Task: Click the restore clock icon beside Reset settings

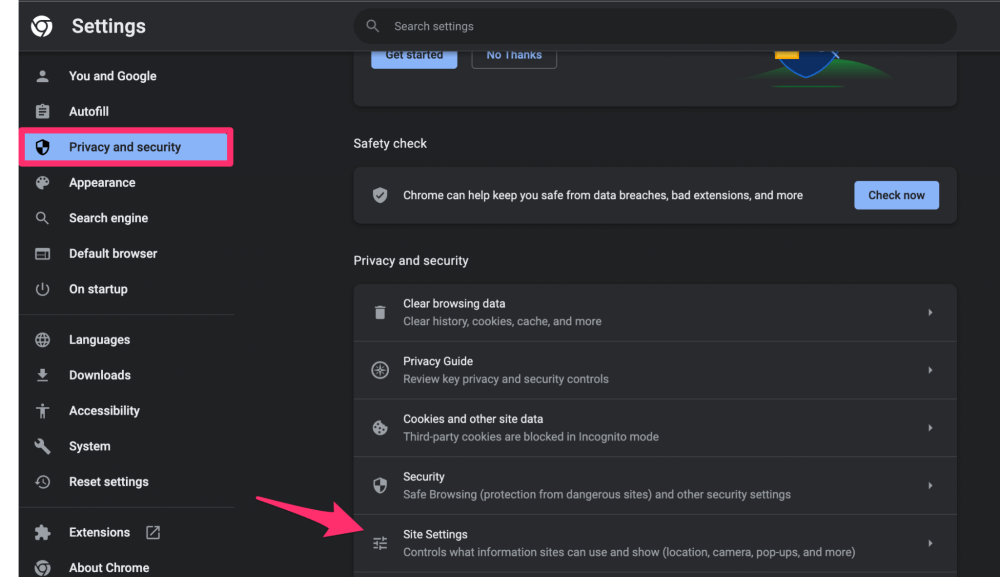Action: [43, 482]
